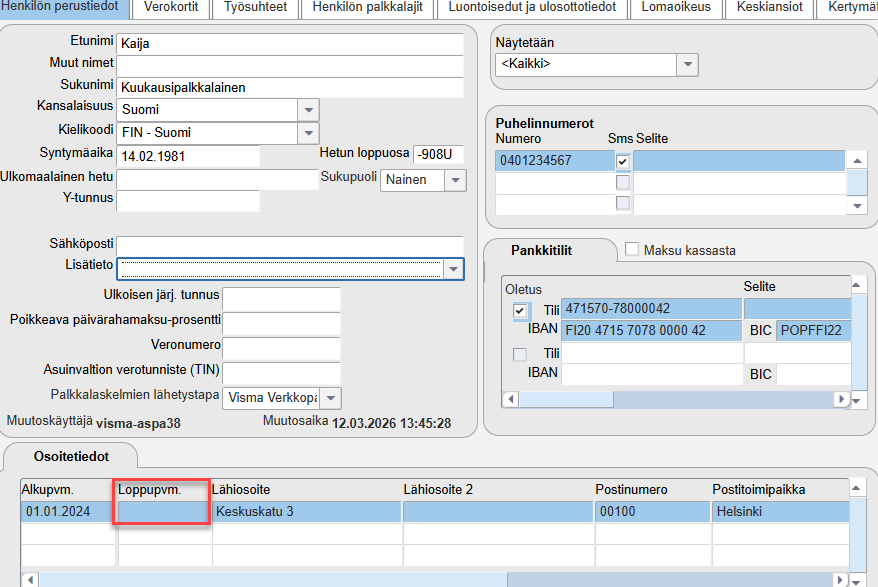The width and height of the screenshot is (878, 587).
Task: Select the Henkilön perustiedot tab
Action: pos(63,8)
